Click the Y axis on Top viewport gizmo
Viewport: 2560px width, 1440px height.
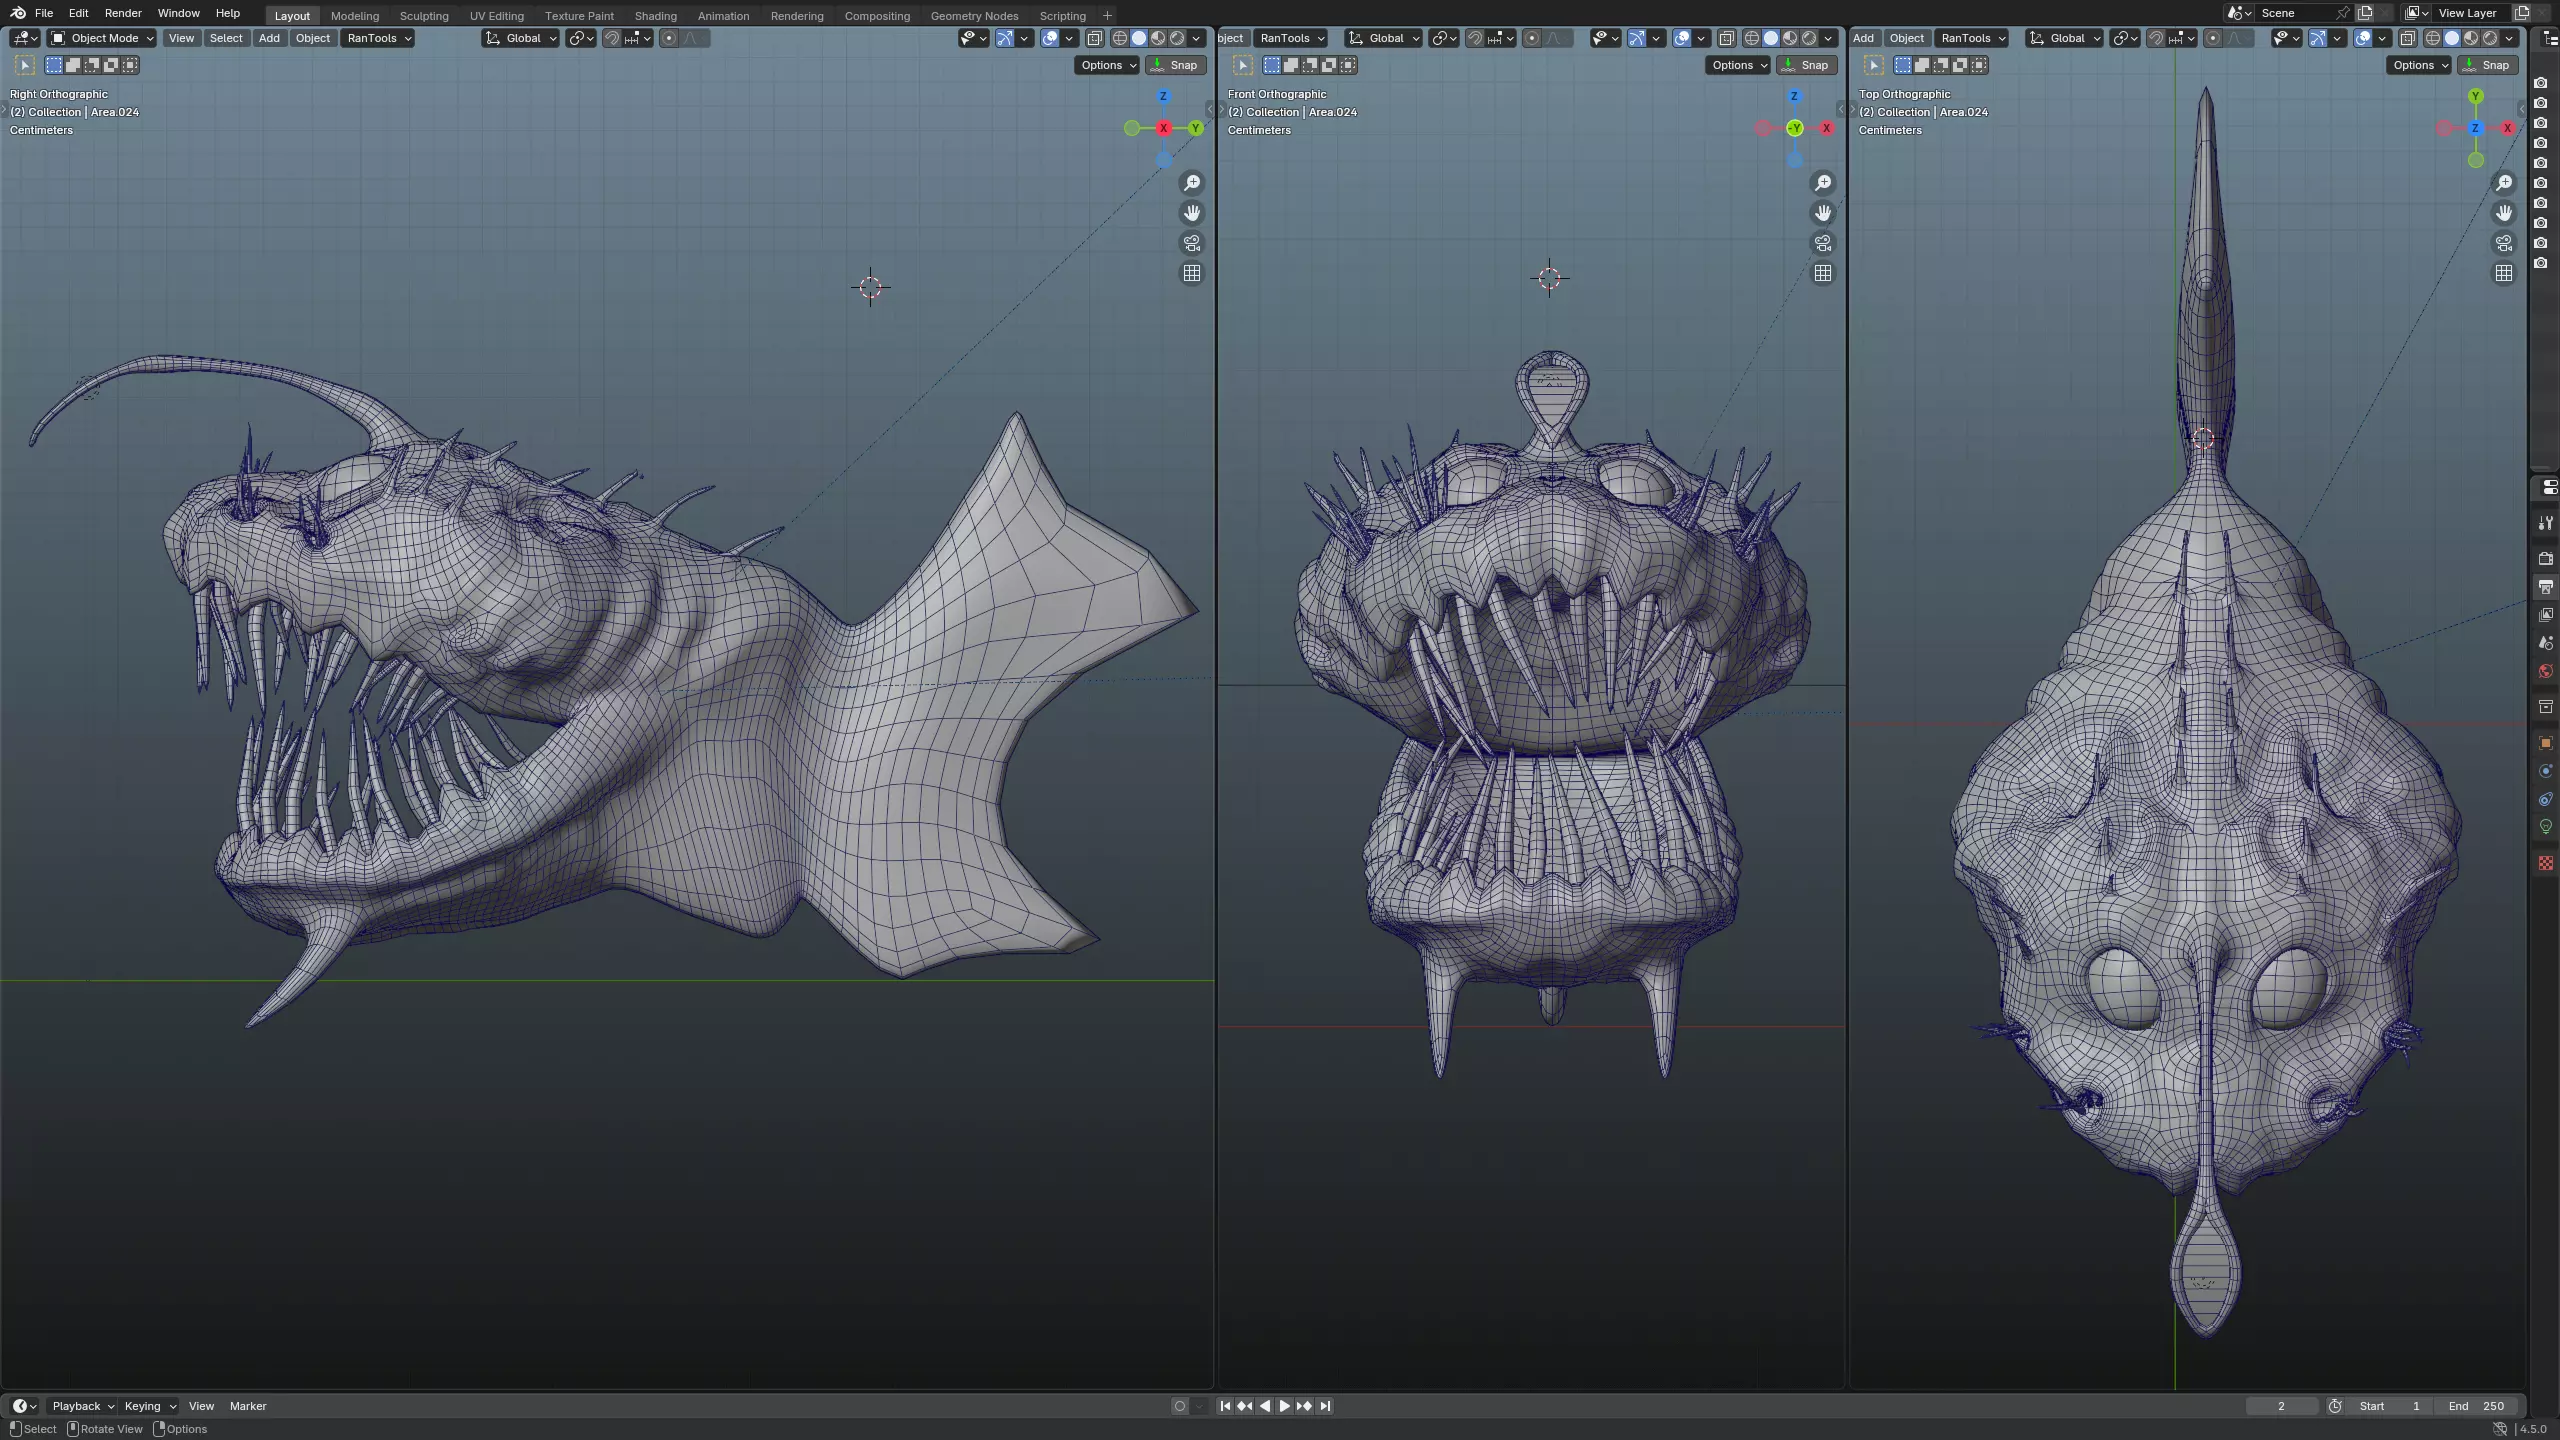[x=2476, y=96]
